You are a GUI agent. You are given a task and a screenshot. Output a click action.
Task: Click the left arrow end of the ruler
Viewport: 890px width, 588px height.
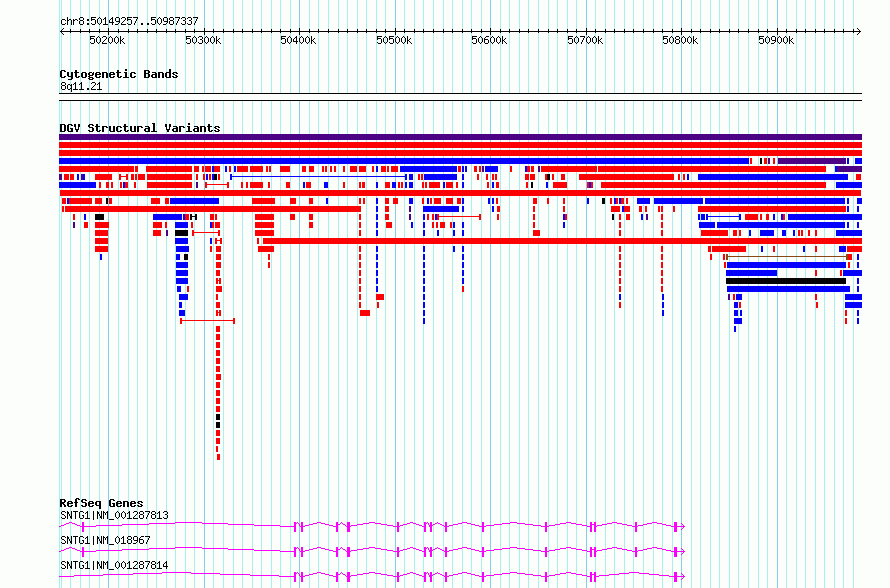62,31
